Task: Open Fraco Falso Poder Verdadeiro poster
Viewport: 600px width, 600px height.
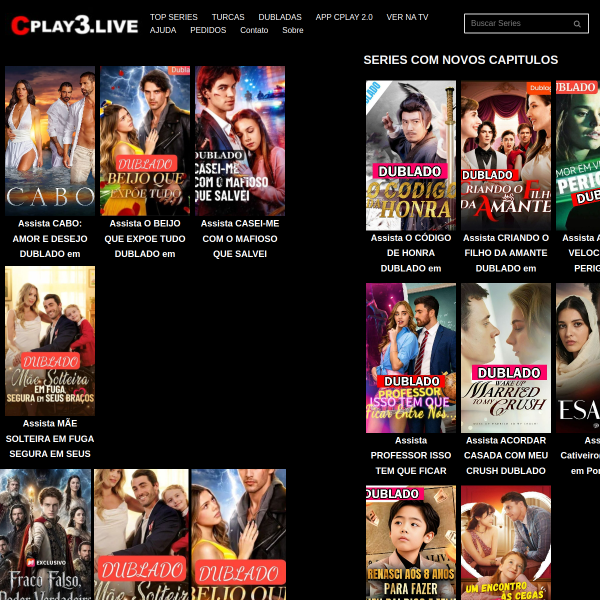Action: point(46,535)
